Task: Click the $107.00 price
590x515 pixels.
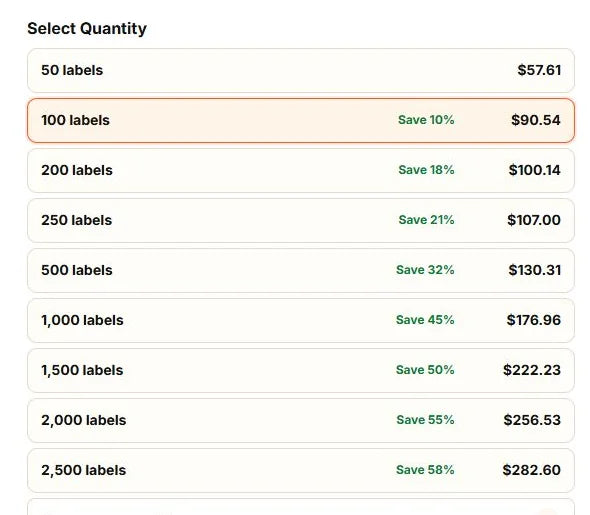Action: [534, 220]
